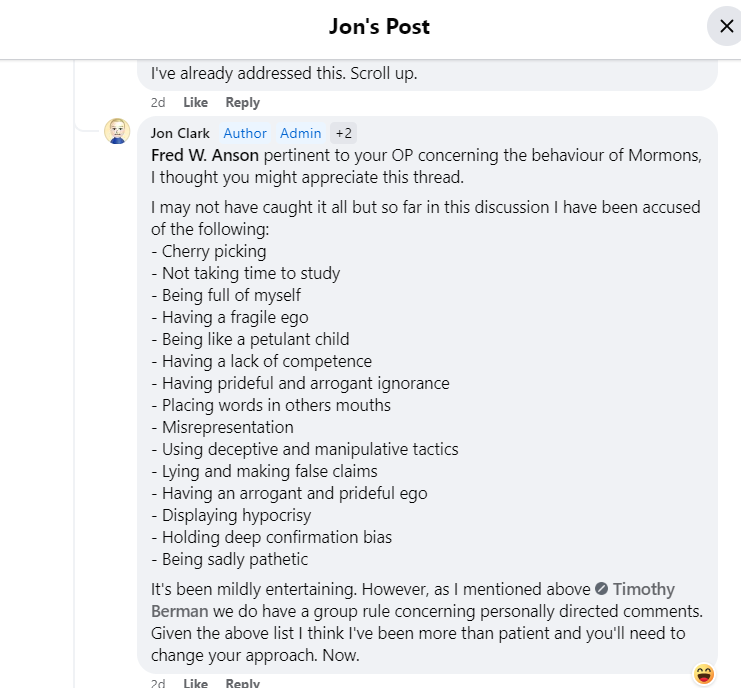
Task: Expand the +2 additional badges
Action: 344,133
